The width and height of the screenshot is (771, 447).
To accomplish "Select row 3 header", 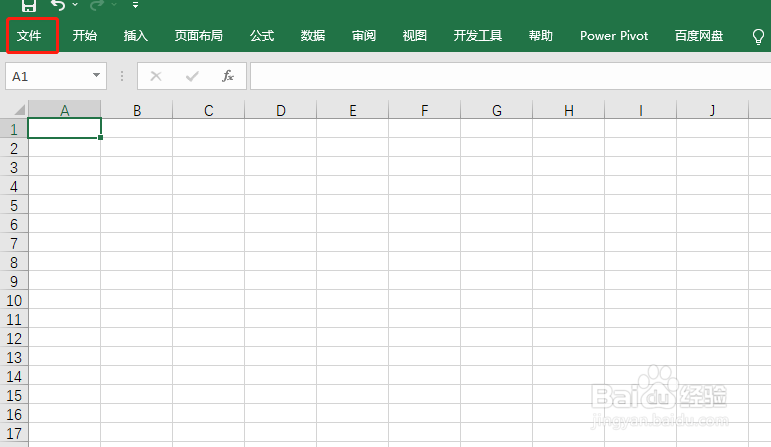I will (x=14, y=168).
